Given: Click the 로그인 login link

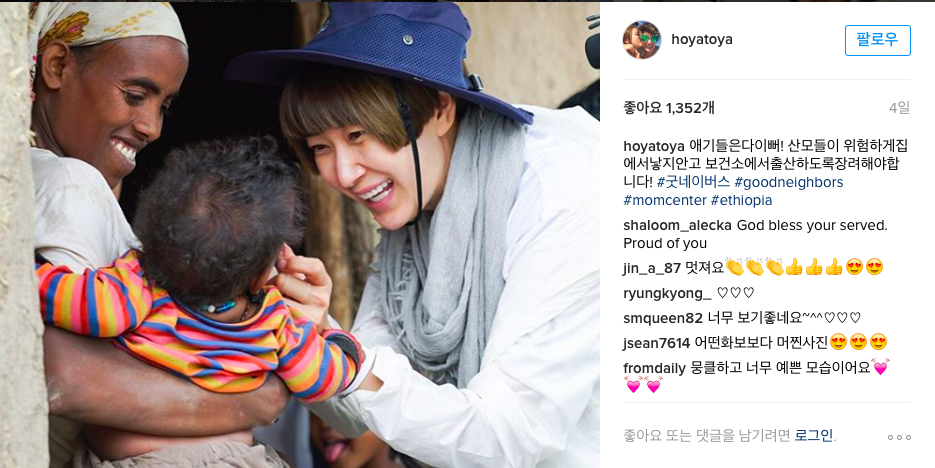Looking at the screenshot, I should click(x=814, y=435).
